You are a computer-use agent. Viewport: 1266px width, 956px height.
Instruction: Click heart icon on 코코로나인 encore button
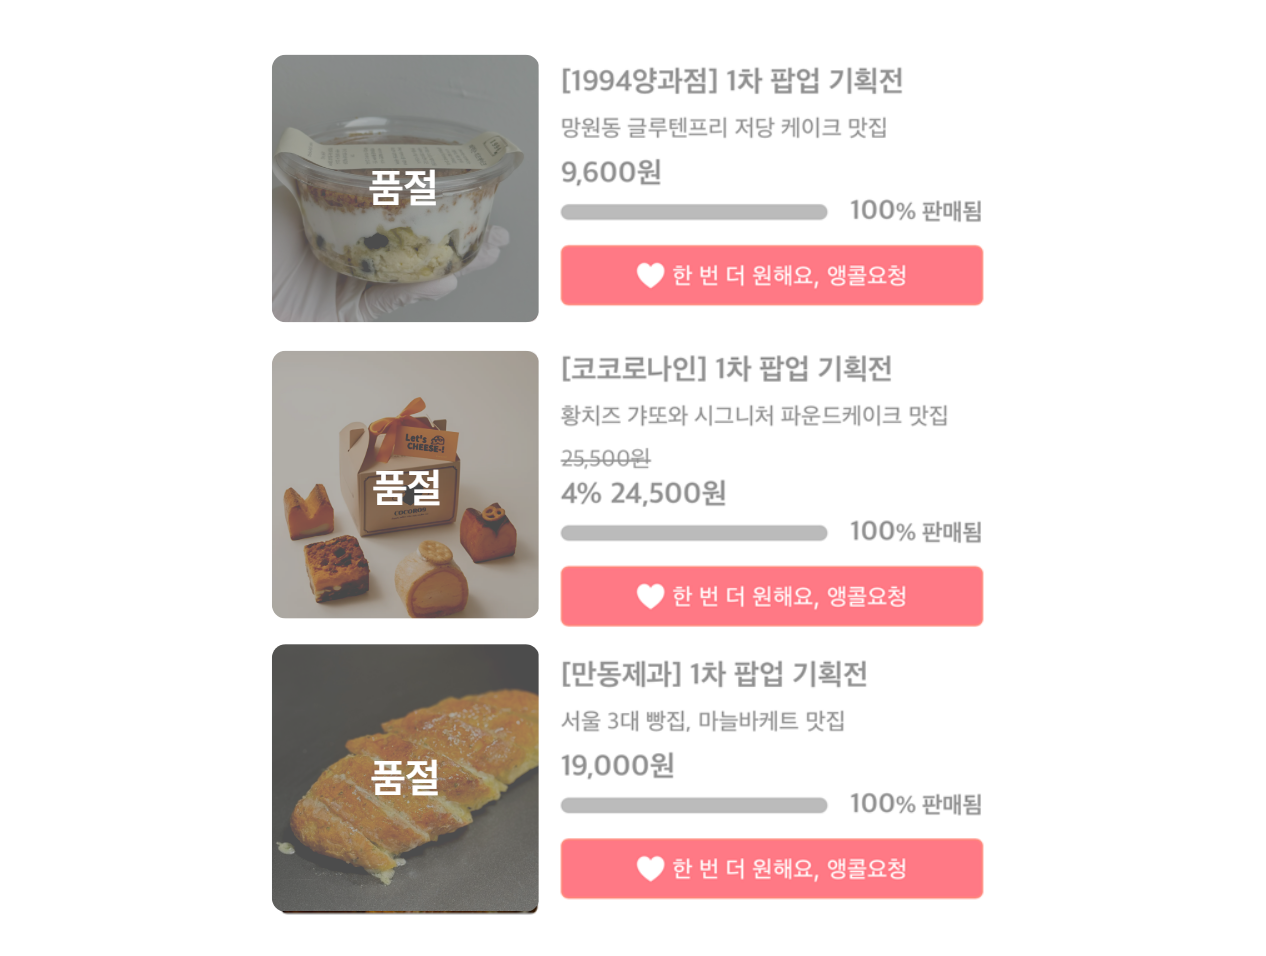click(x=650, y=596)
